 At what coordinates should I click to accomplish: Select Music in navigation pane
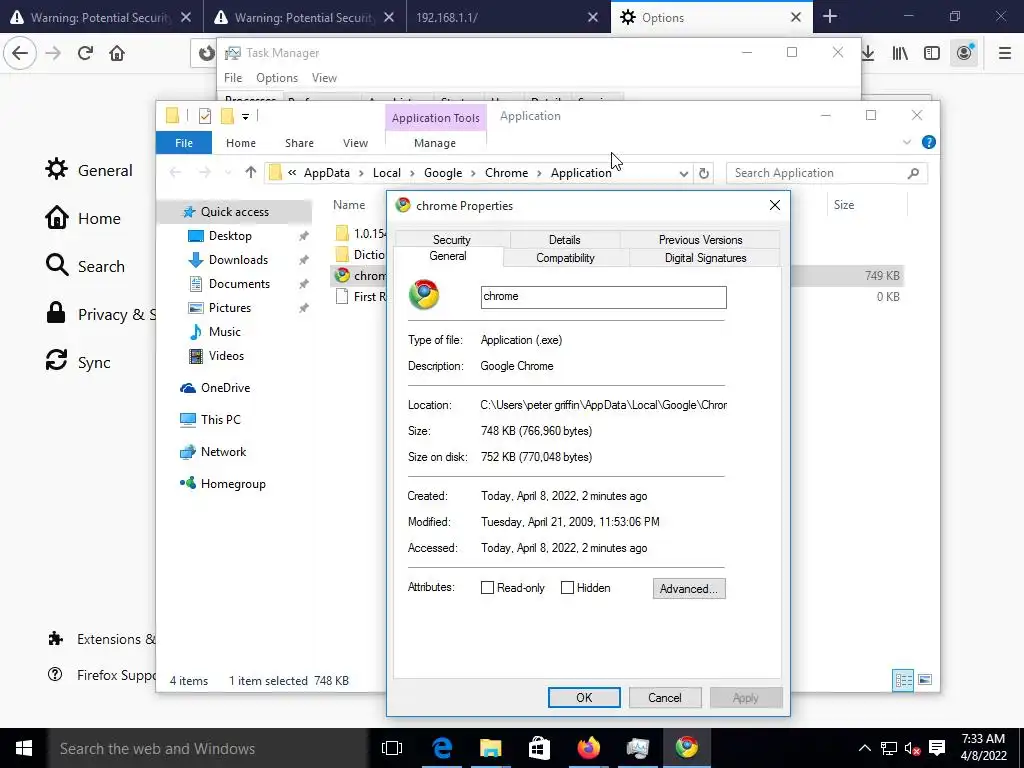pyautogui.click(x=224, y=332)
